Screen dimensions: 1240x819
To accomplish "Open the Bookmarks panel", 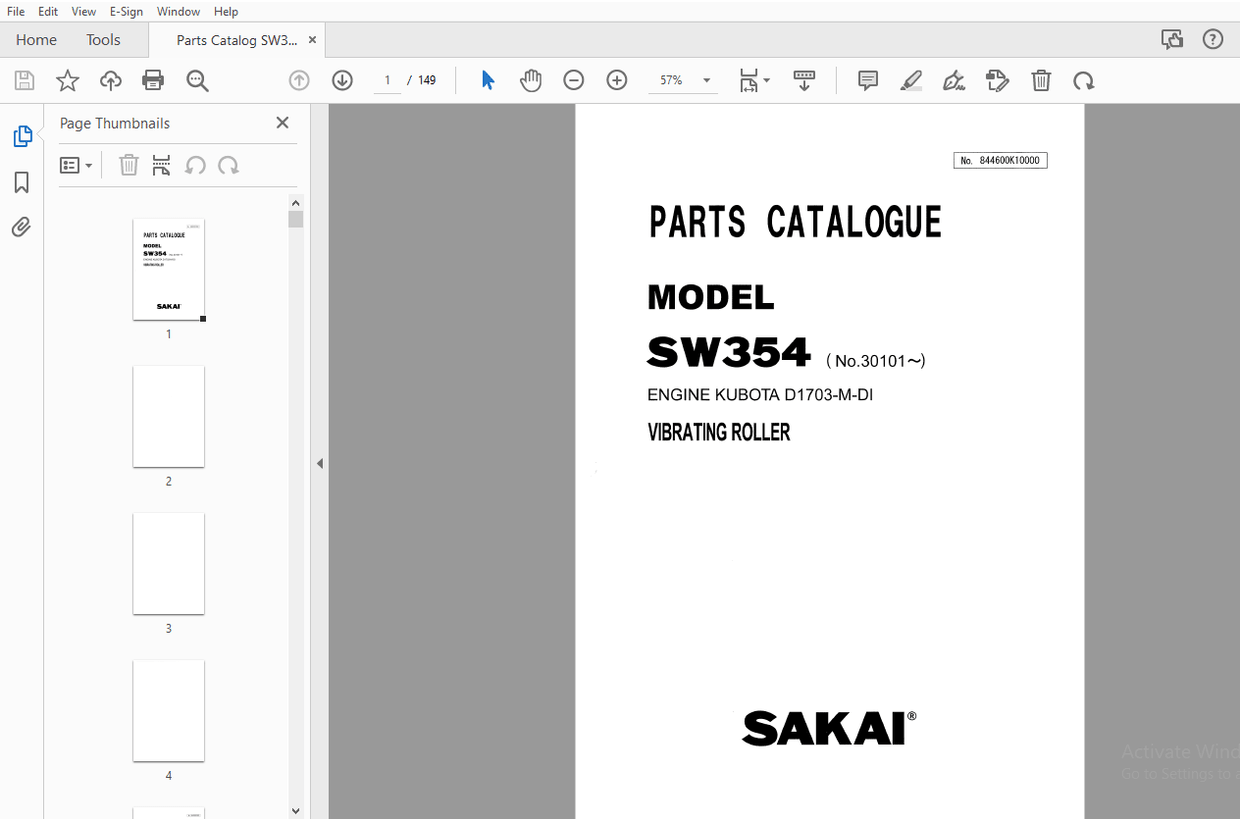I will 21,182.
